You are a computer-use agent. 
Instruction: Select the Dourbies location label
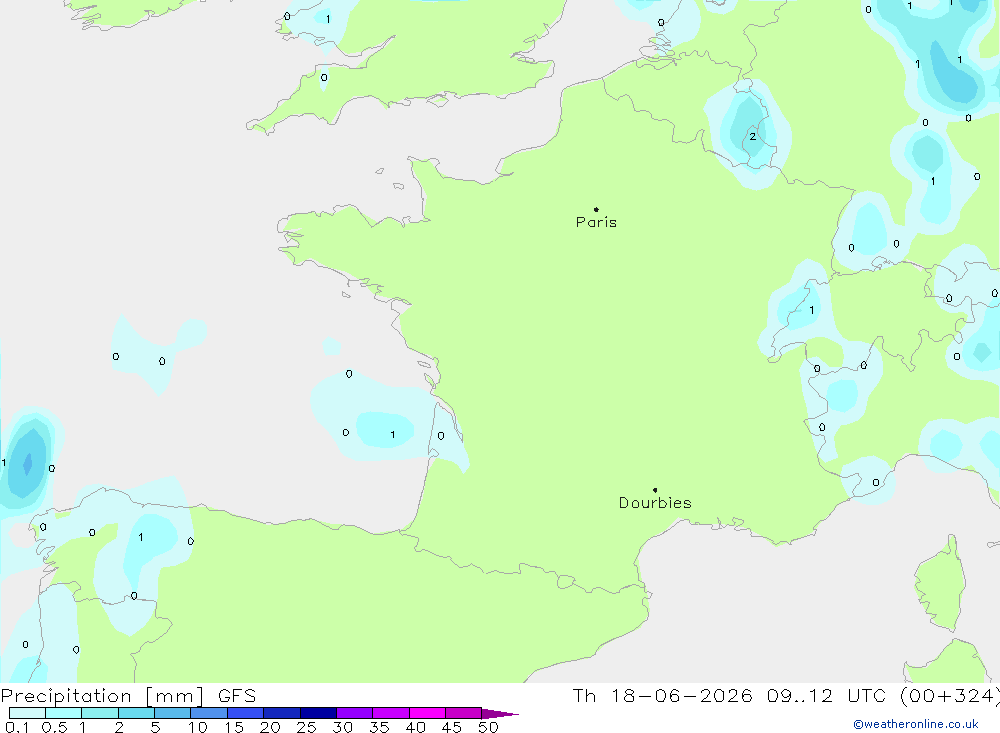[655, 503]
